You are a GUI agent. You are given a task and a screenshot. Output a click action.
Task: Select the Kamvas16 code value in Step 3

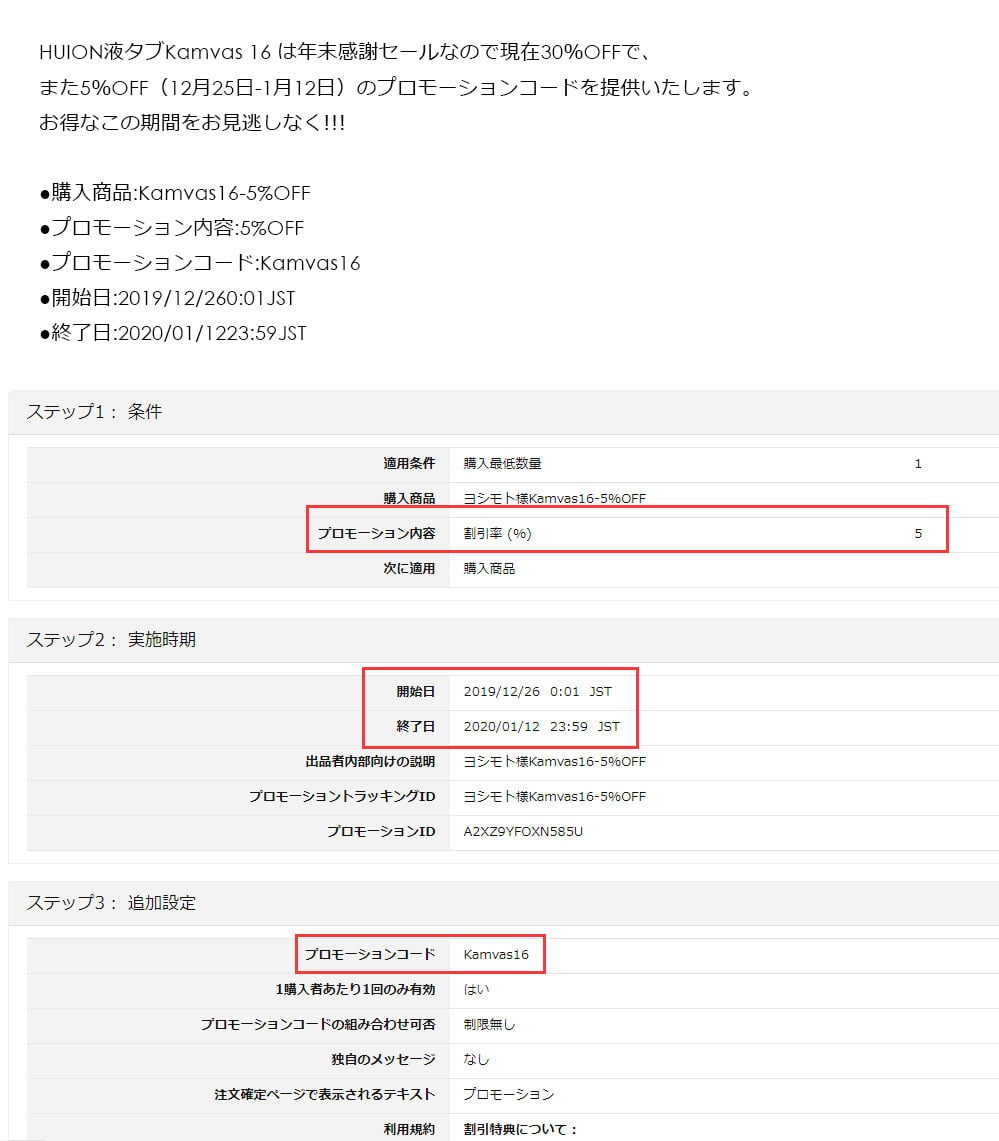coord(496,954)
